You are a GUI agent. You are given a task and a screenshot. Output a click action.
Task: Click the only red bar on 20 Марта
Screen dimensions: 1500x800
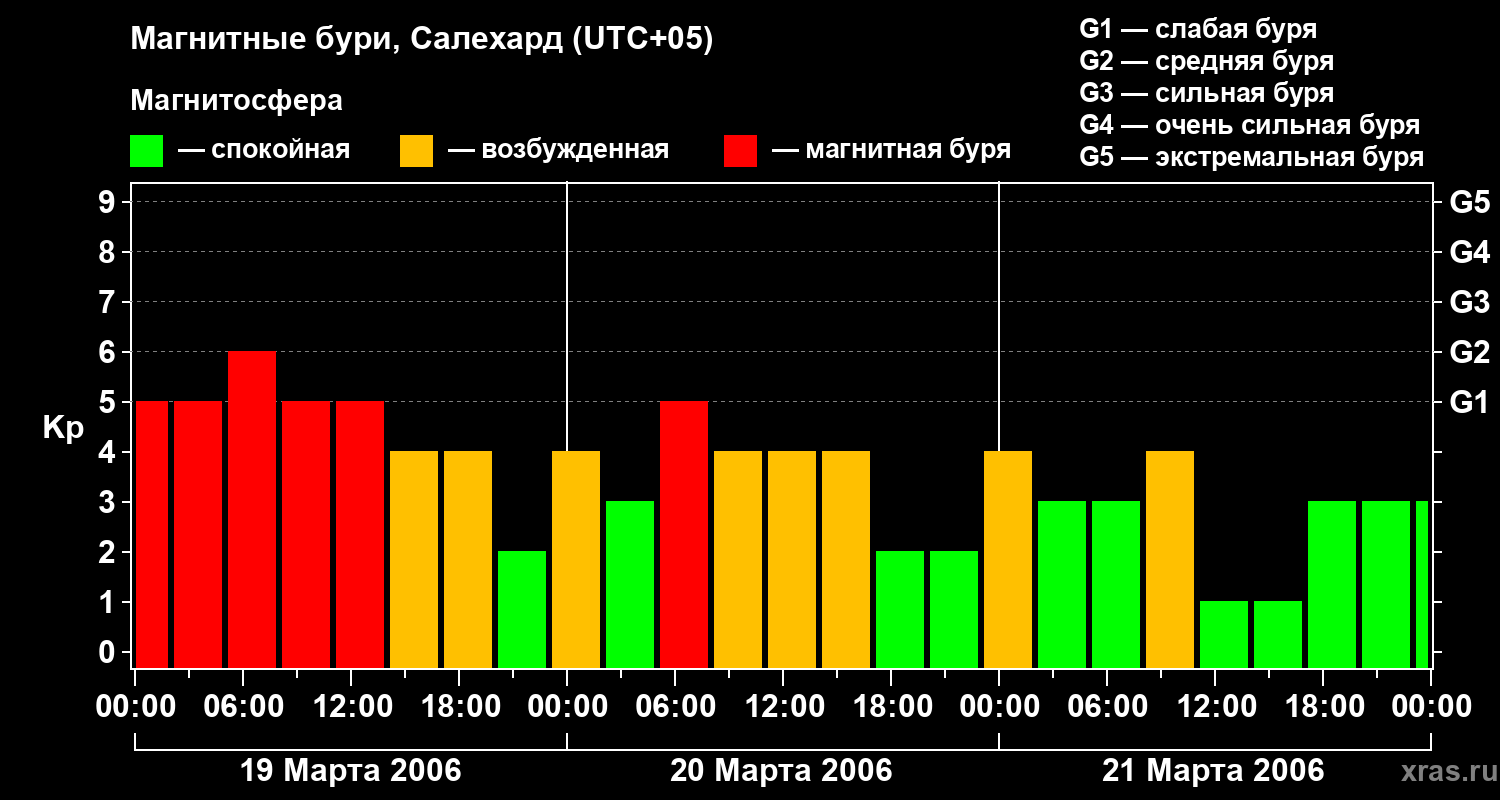pos(684,535)
